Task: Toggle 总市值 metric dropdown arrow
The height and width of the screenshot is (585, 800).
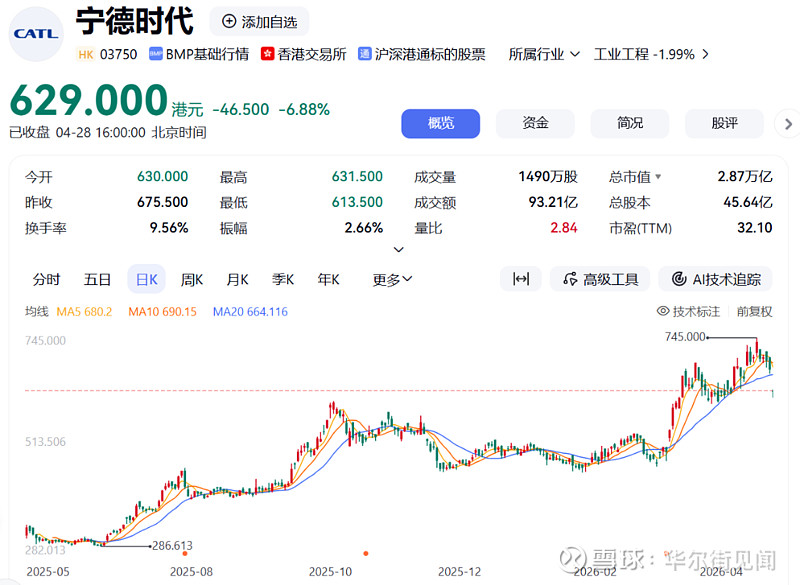Action: coord(658,177)
